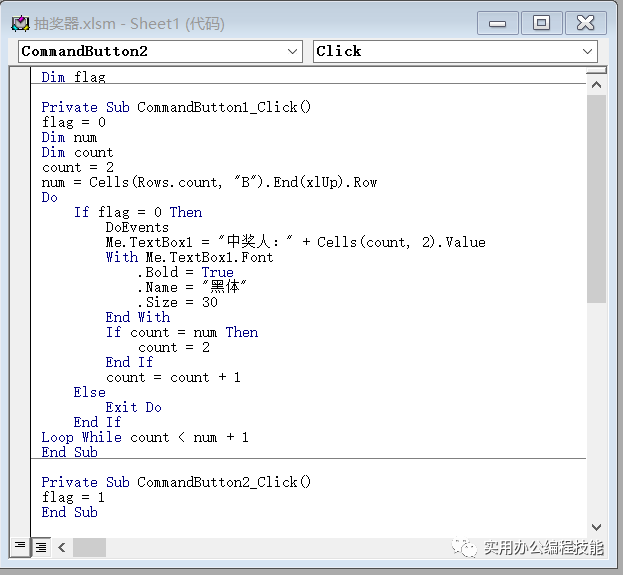Click the 'End With' line
The width and height of the screenshot is (623, 575).
coord(138,317)
